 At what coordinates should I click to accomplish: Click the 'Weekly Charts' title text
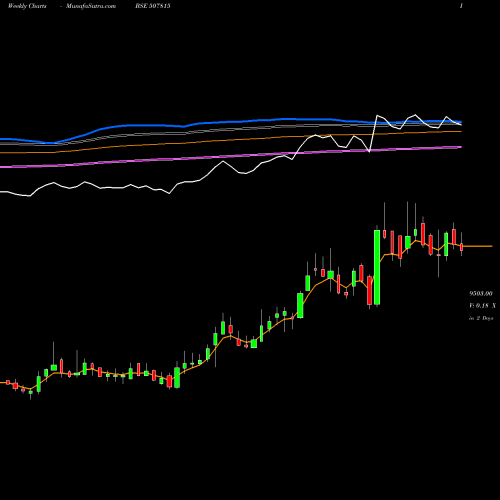[x=27, y=6]
